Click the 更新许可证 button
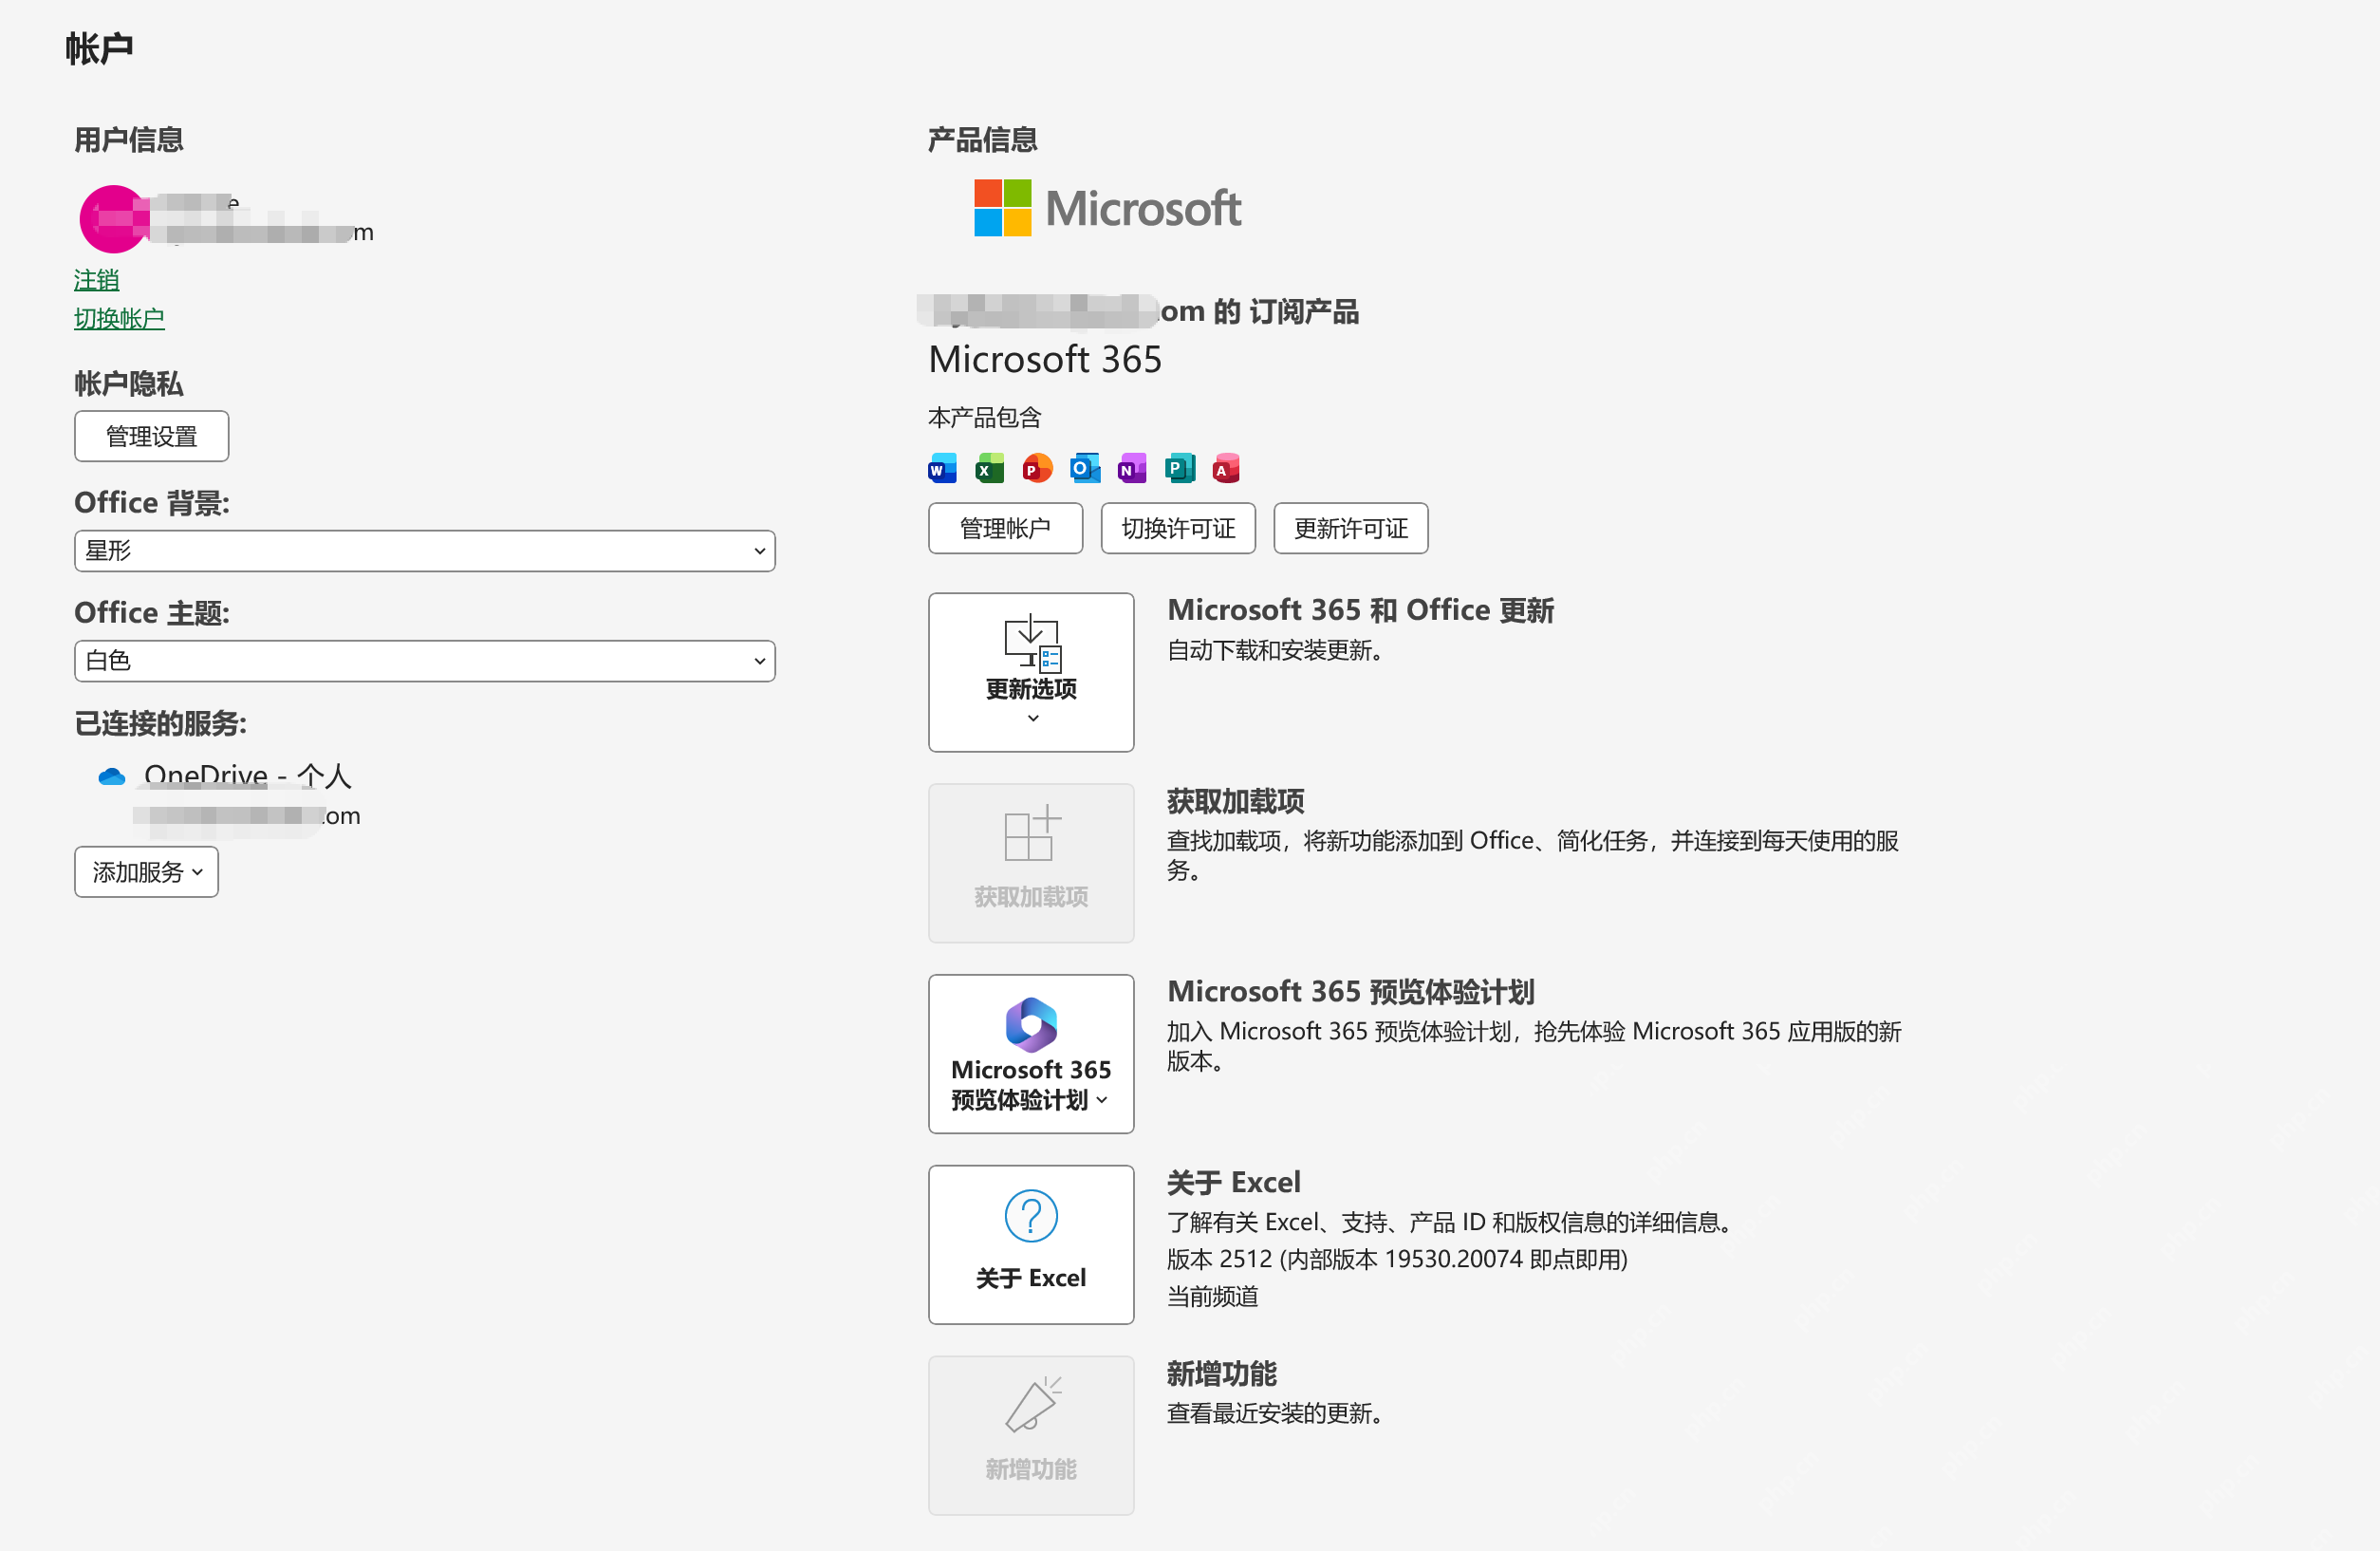 tap(1351, 528)
